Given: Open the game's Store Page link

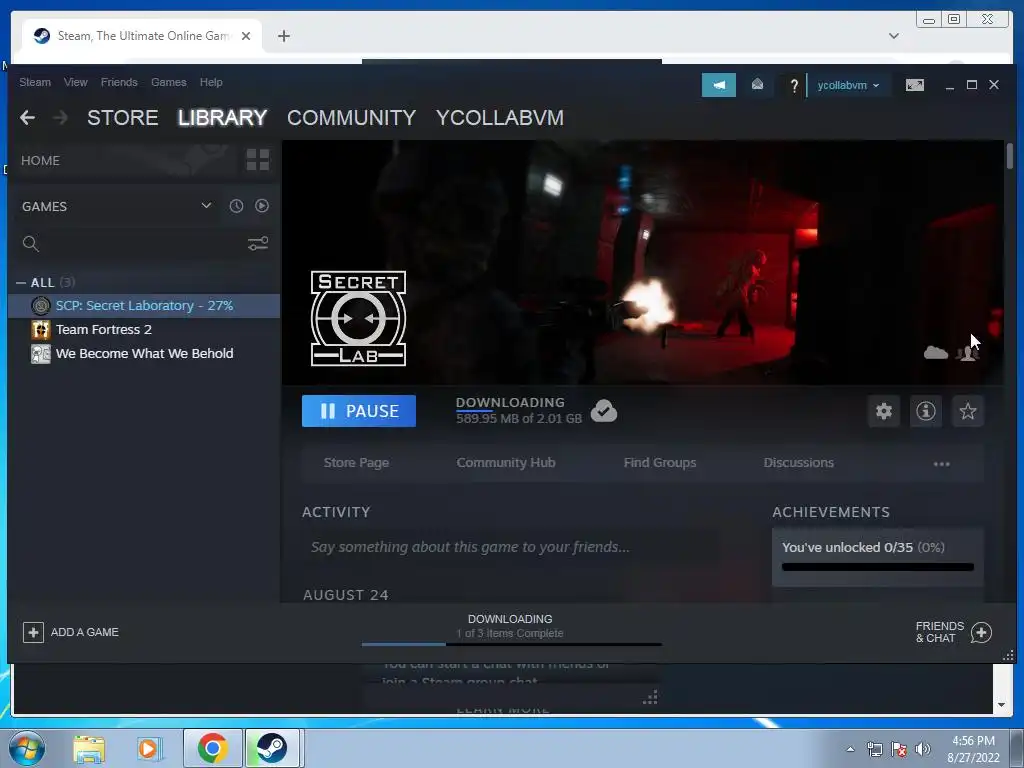Looking at the screenshot, I should (356, 462).
